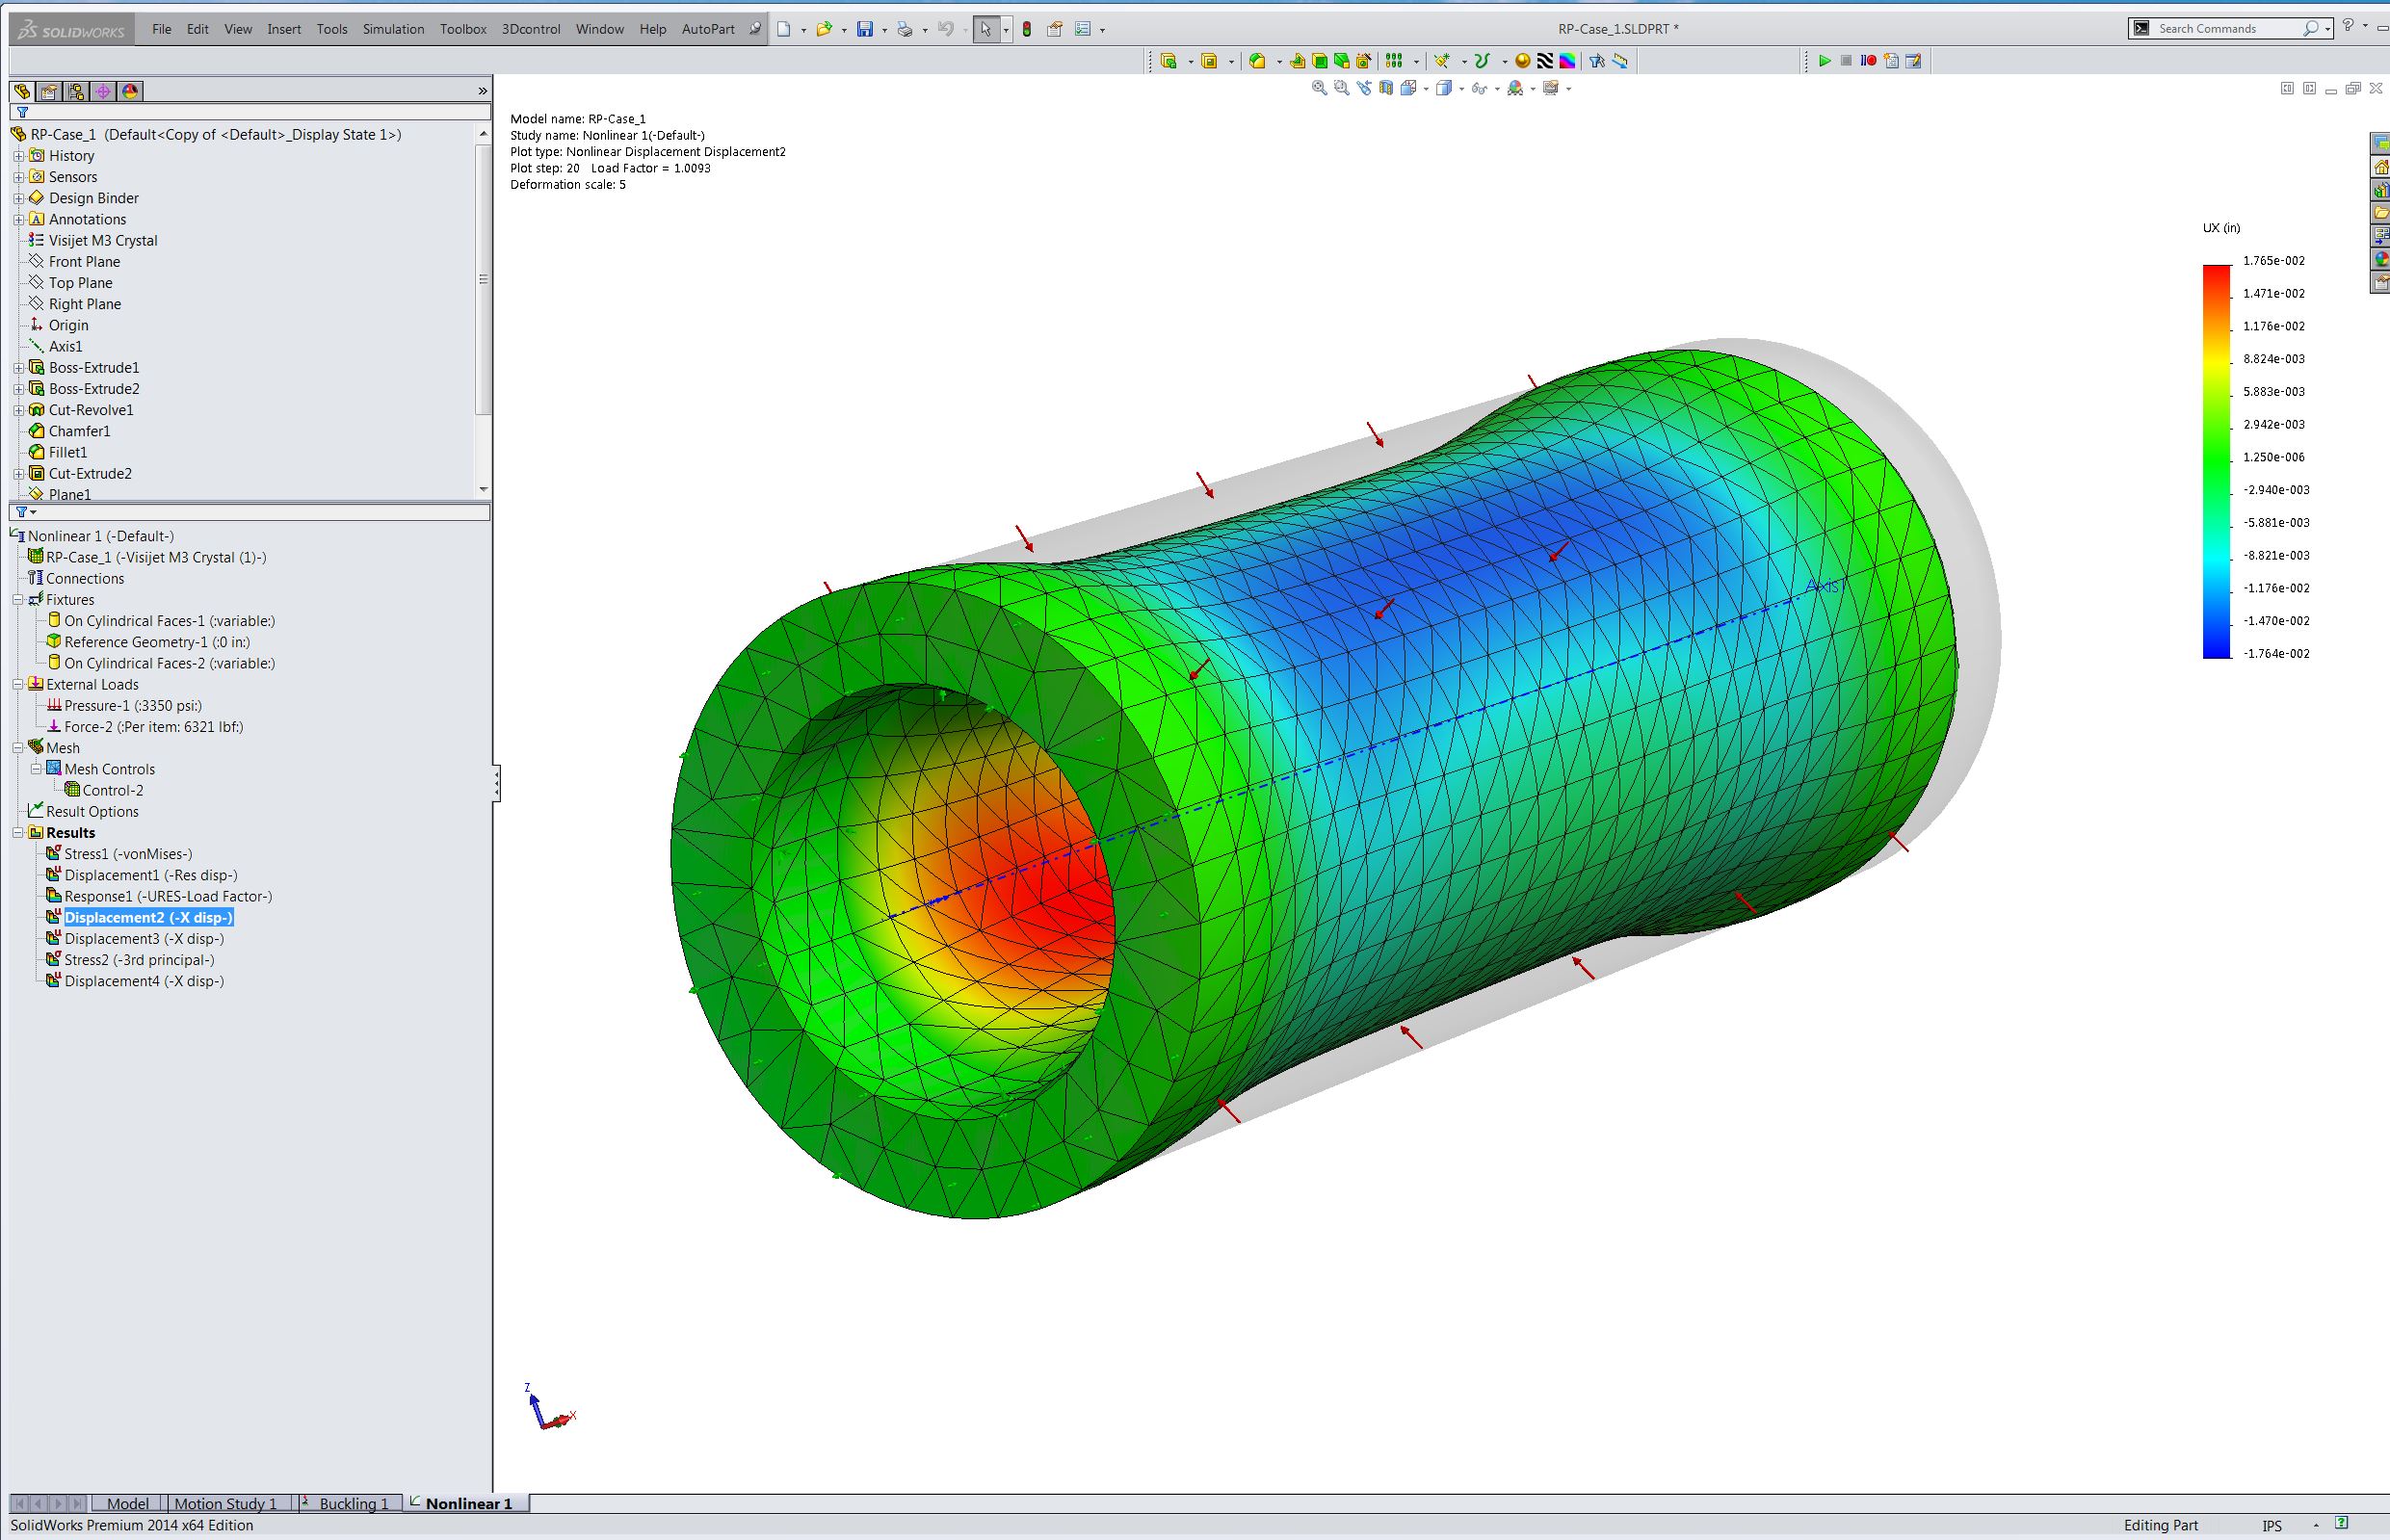Switch to the PropertyManager panel tab

tap(49, 91)
